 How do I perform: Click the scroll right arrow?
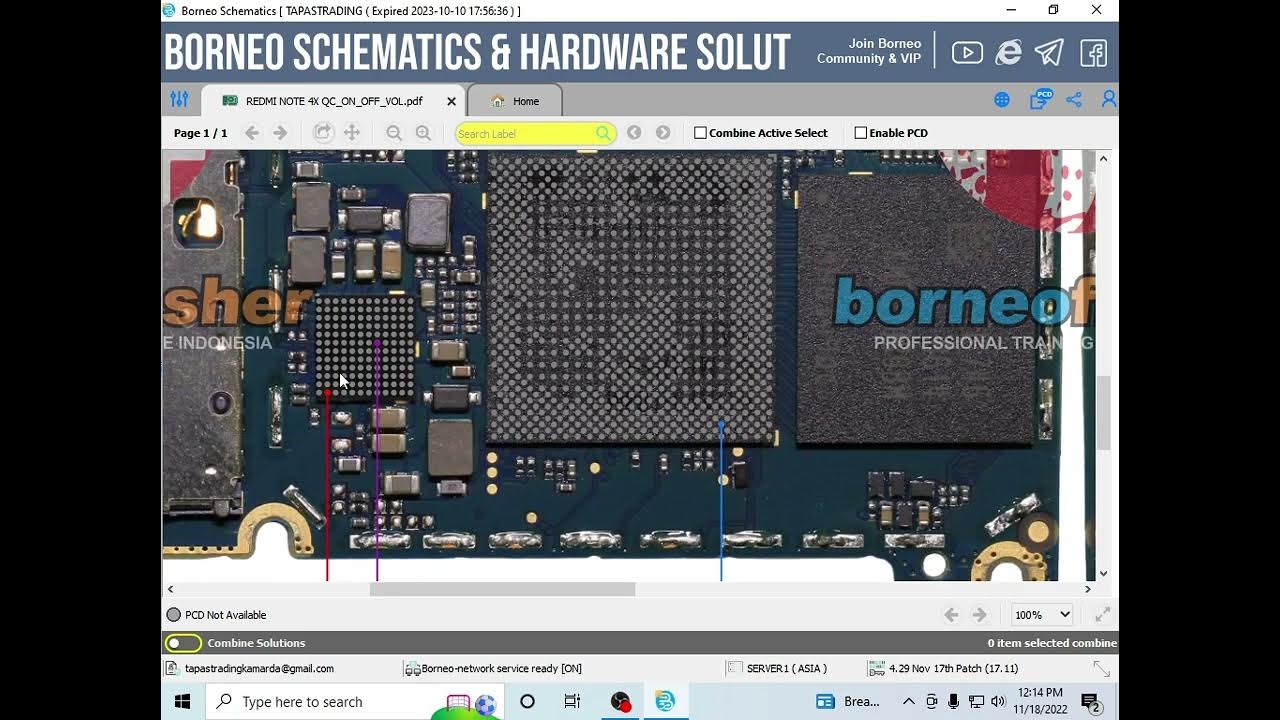tap(1087, 589)
